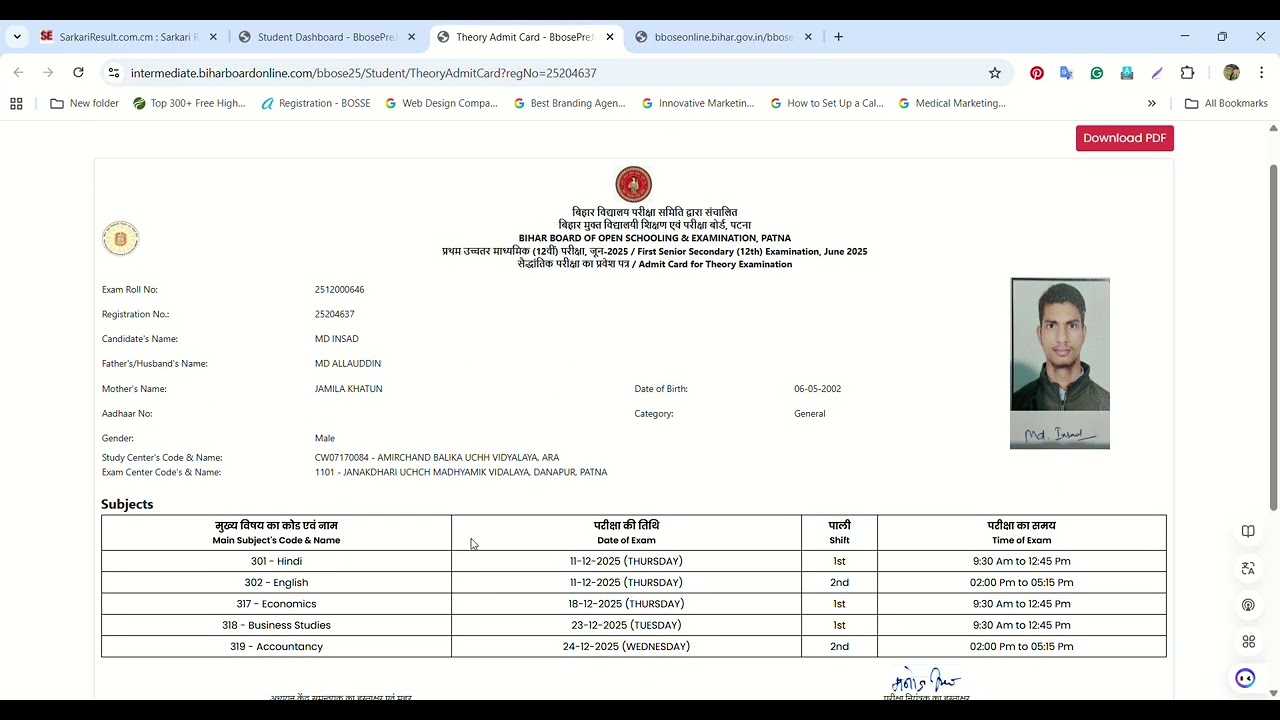Open the Registration - BOSSE bookmark
1280x720 pixels.
coord(315,103)
